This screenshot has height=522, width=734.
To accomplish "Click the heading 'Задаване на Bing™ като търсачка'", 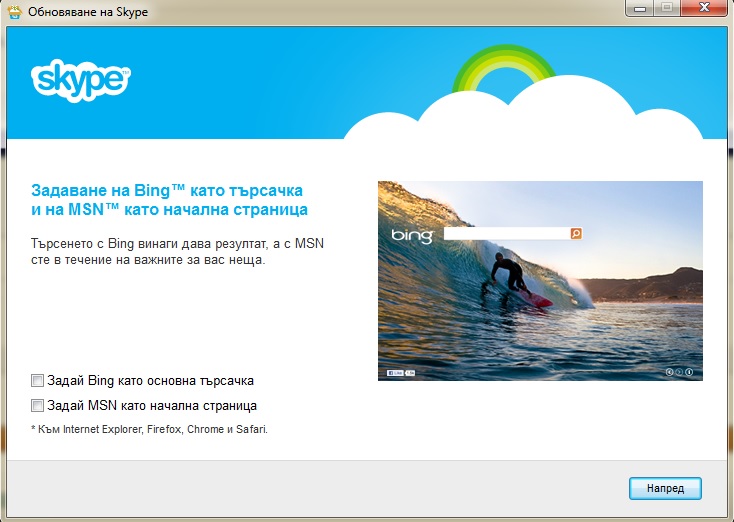I will click(167, 191).
